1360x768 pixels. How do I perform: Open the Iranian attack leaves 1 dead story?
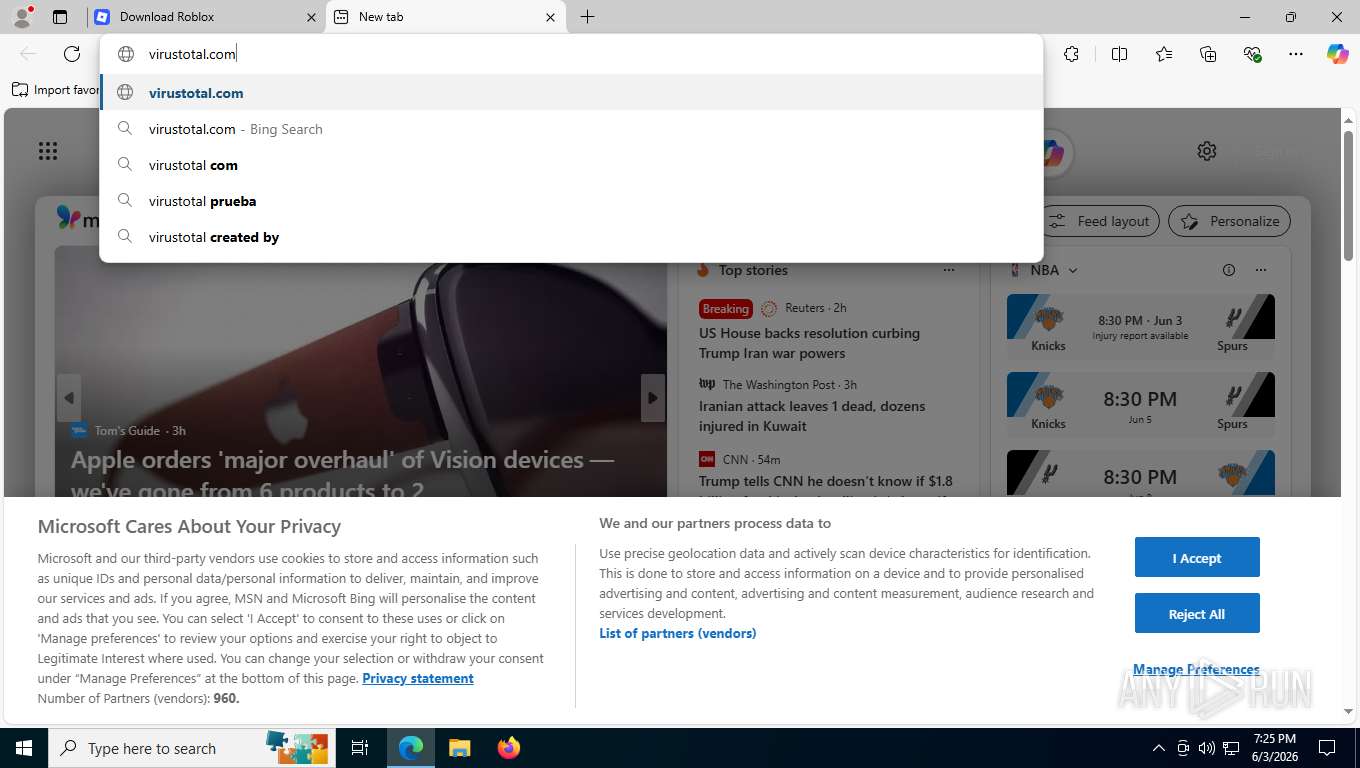click(x=812, y=416)
